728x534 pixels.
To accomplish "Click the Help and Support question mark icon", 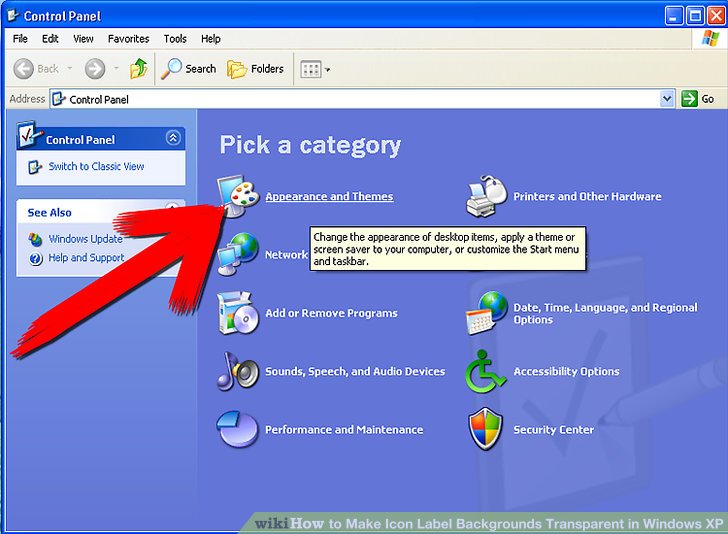I will click(36, 258).
